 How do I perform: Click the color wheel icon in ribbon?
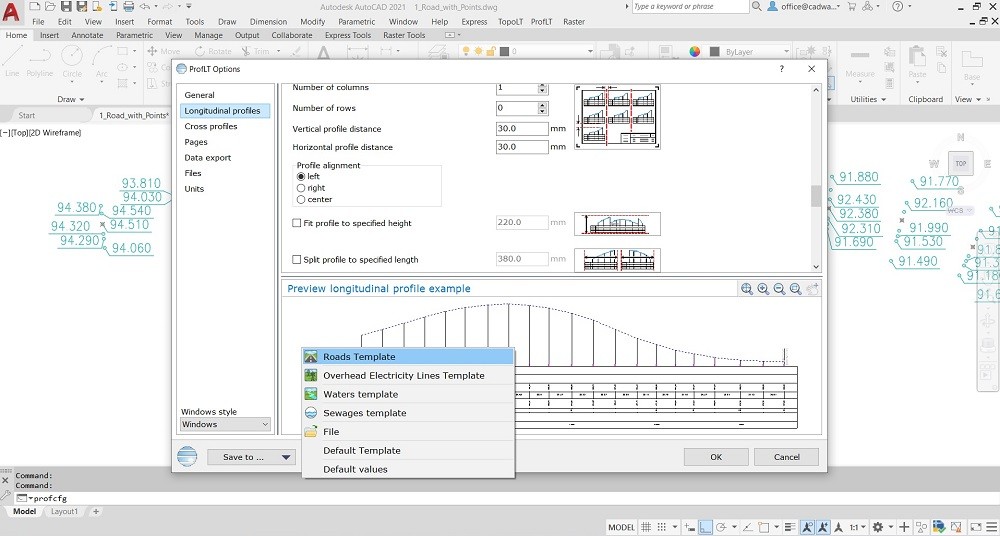pos(695,52)
